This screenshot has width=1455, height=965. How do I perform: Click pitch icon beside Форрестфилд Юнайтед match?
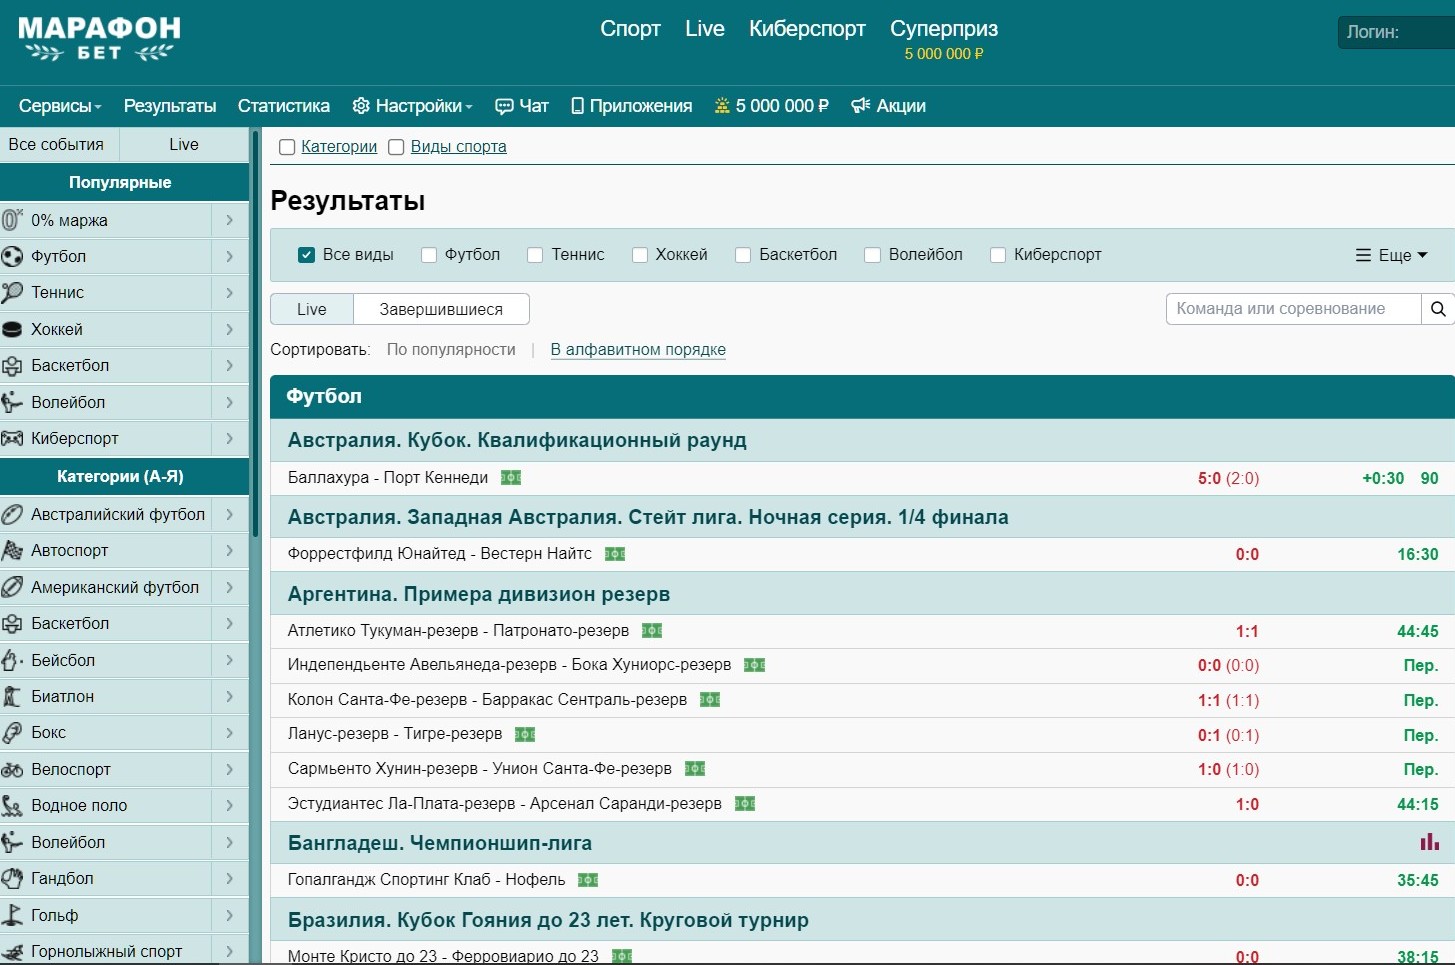pos(615,554)
